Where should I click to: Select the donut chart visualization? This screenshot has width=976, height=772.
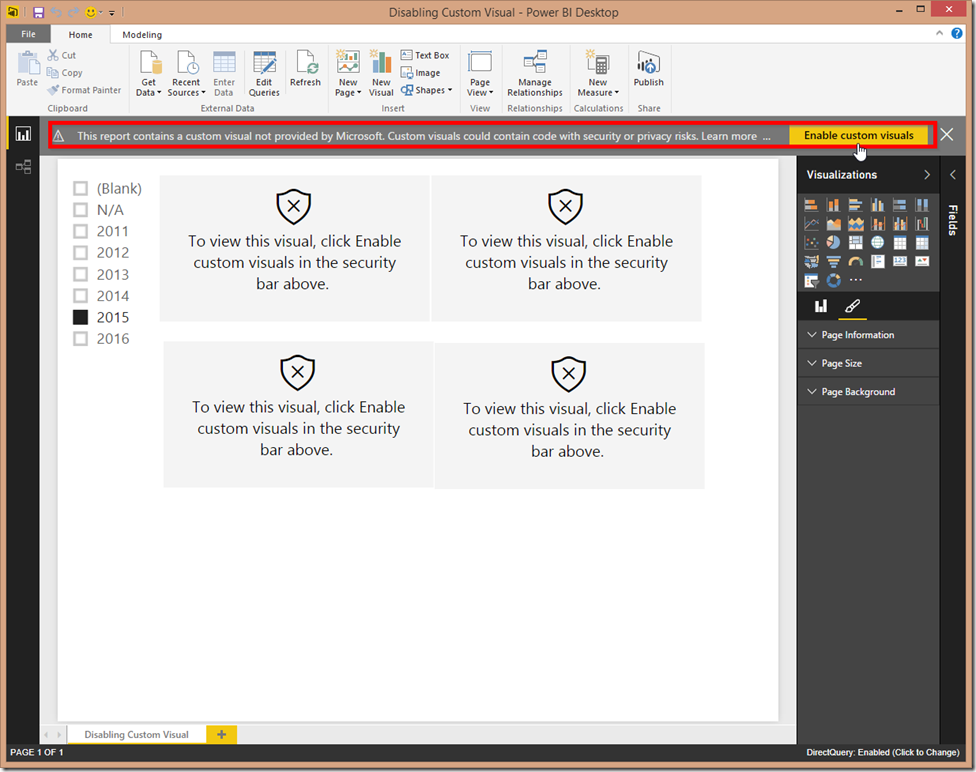point(833,281)
